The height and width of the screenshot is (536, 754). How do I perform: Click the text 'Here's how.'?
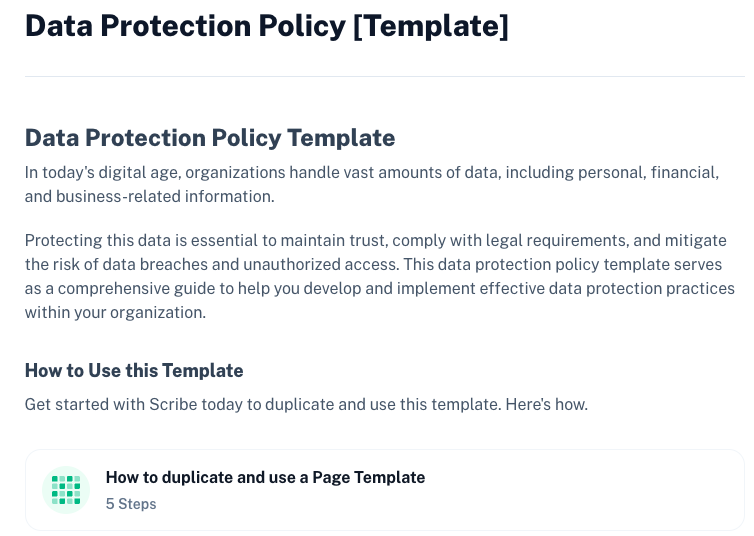tap(547, 404)
